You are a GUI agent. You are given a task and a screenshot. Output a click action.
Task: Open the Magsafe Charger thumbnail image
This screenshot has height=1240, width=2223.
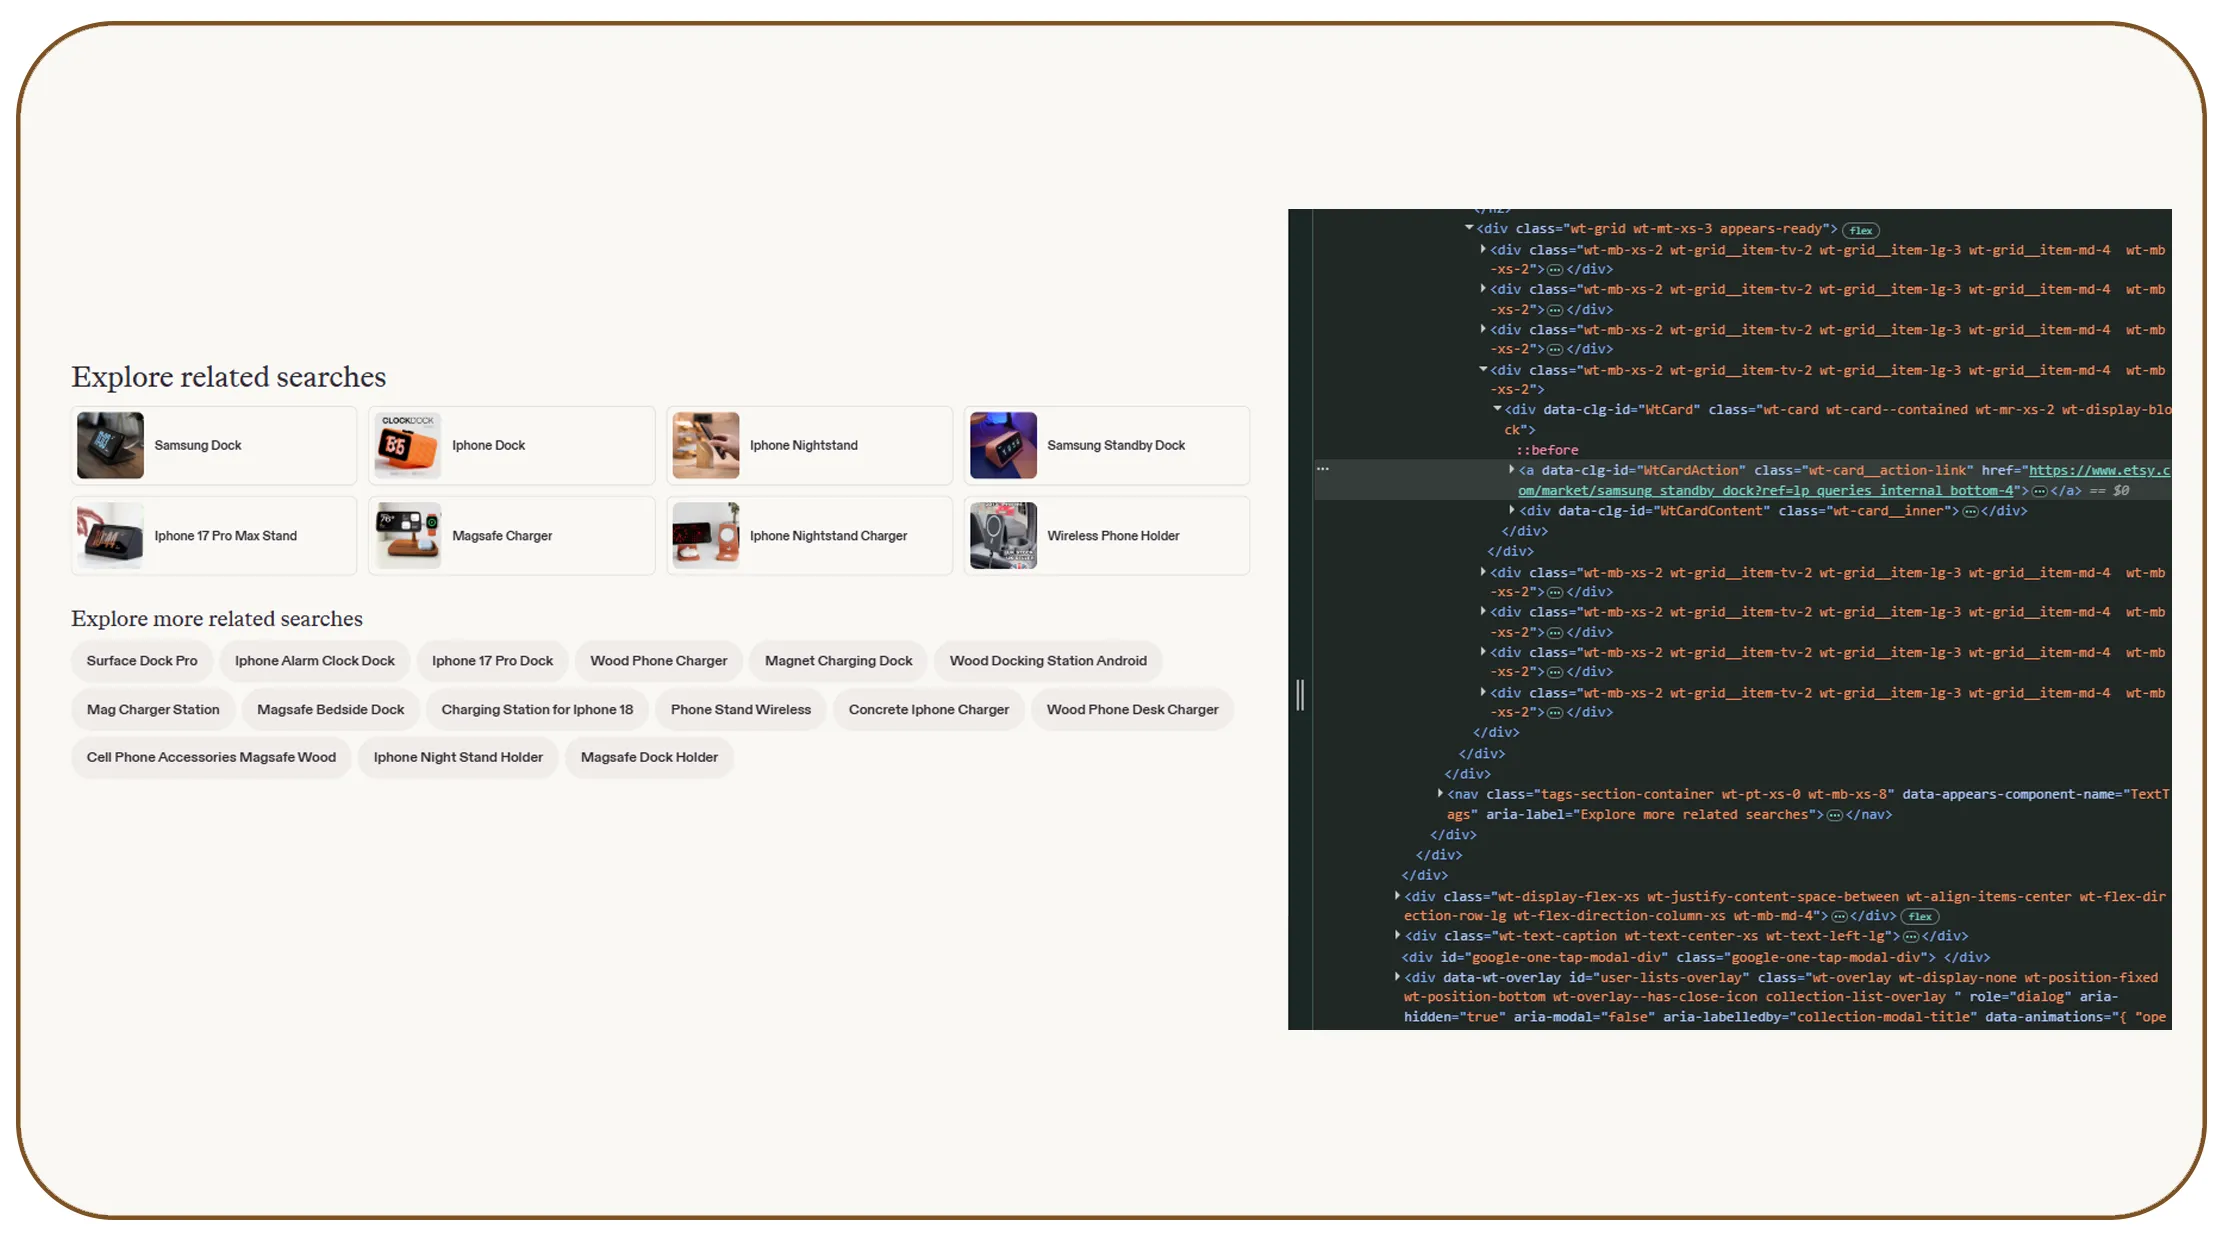(407, 535)
